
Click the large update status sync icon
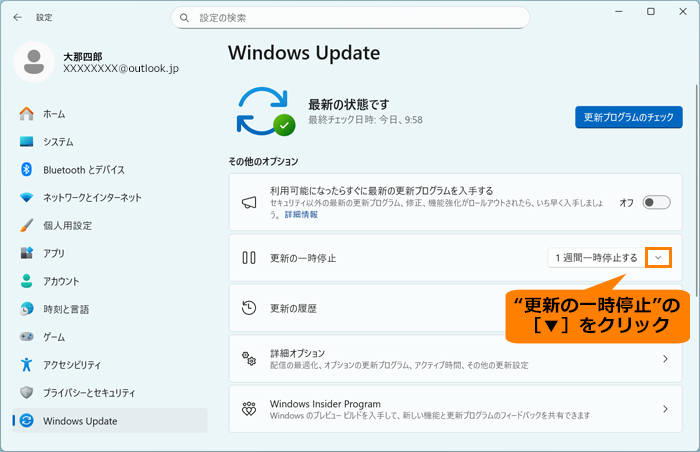(x=265, y=112)
